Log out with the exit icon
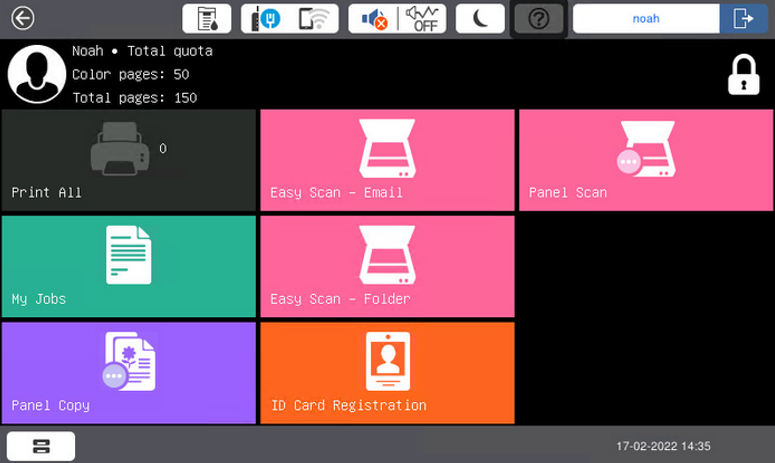The width and height of the screenshot is (775, 463). (x=743, y=19)
